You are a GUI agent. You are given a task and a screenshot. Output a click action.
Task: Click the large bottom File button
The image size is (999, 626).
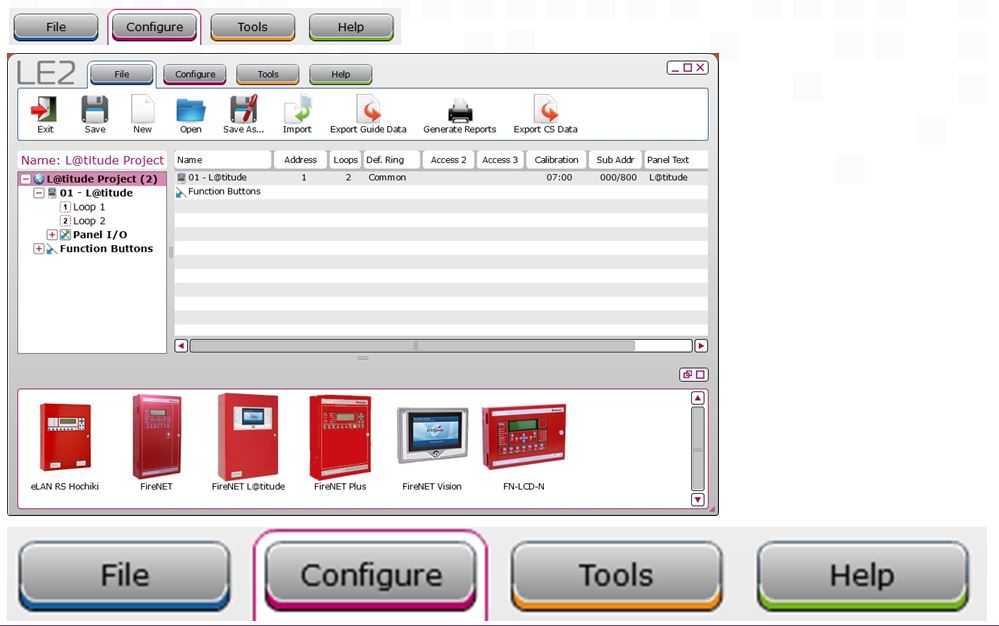point(124,575)
